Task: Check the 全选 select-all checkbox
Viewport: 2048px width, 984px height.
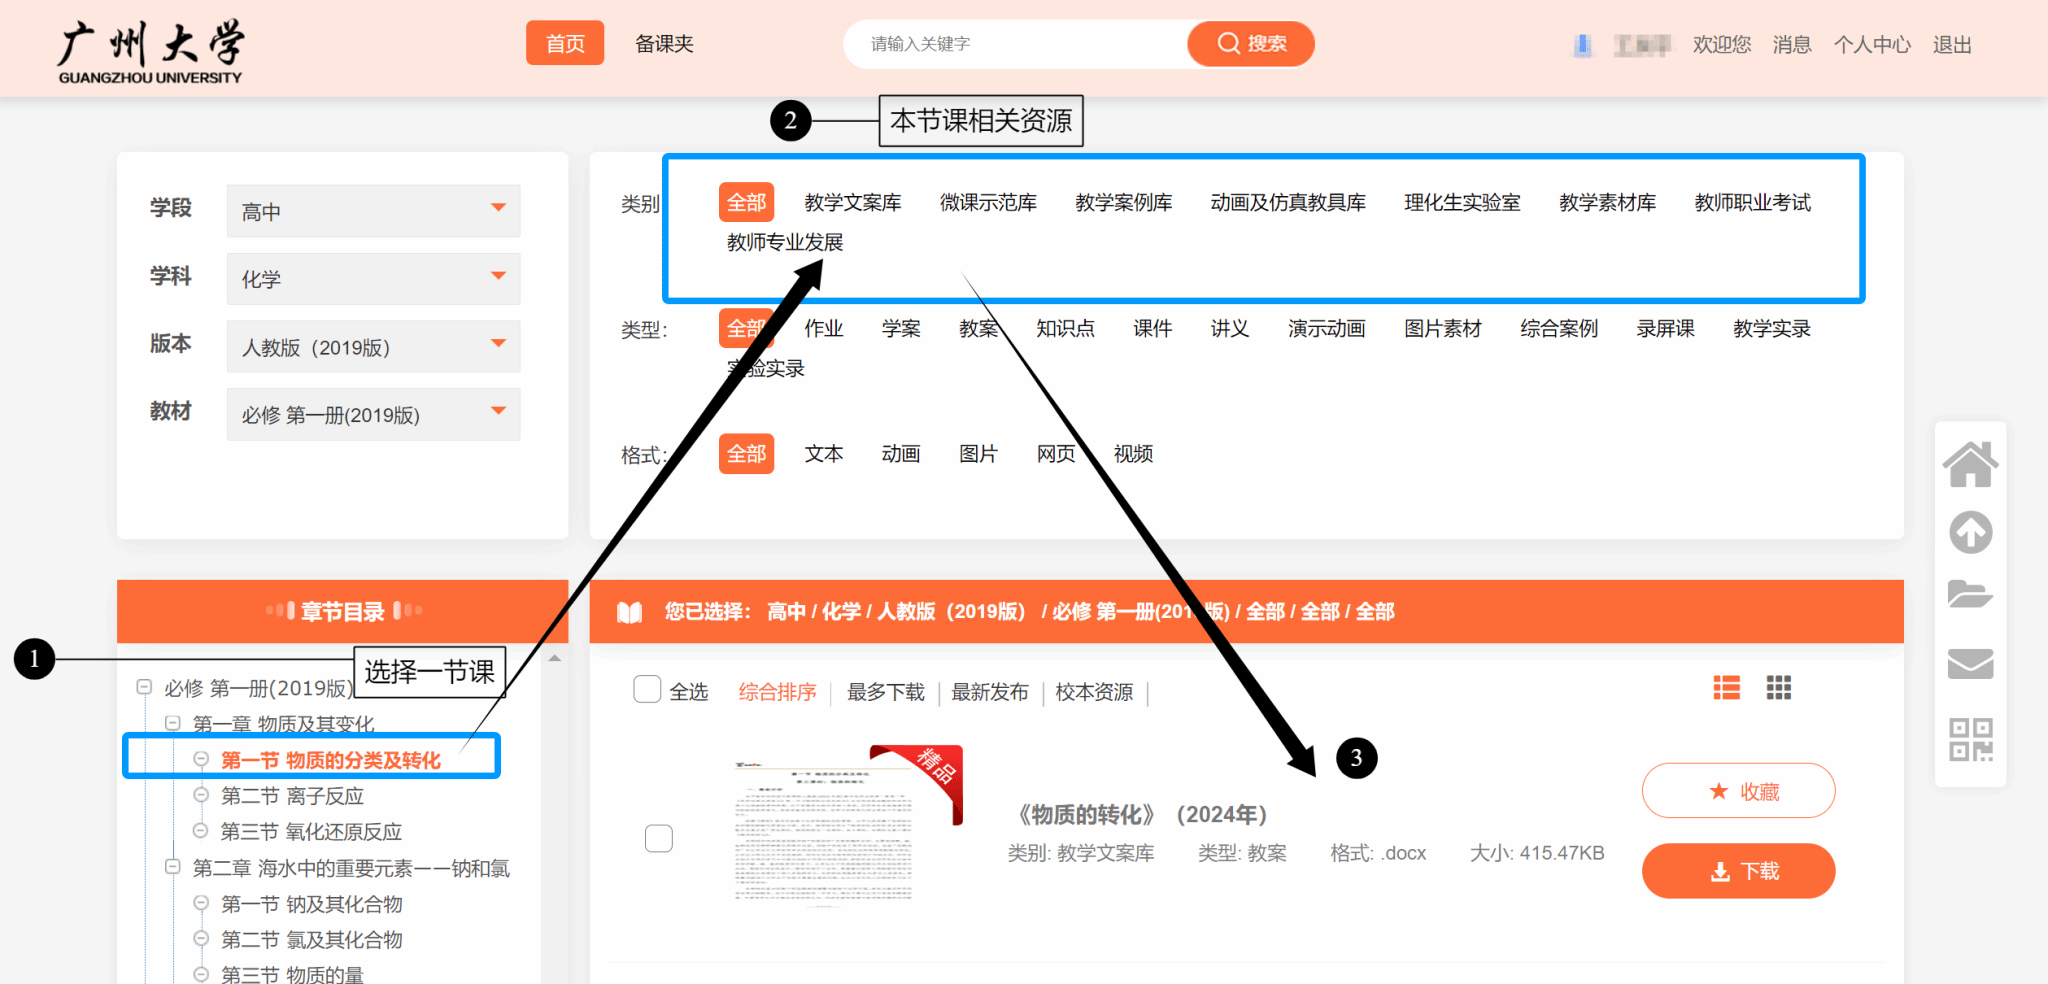Action: point(647,690)
